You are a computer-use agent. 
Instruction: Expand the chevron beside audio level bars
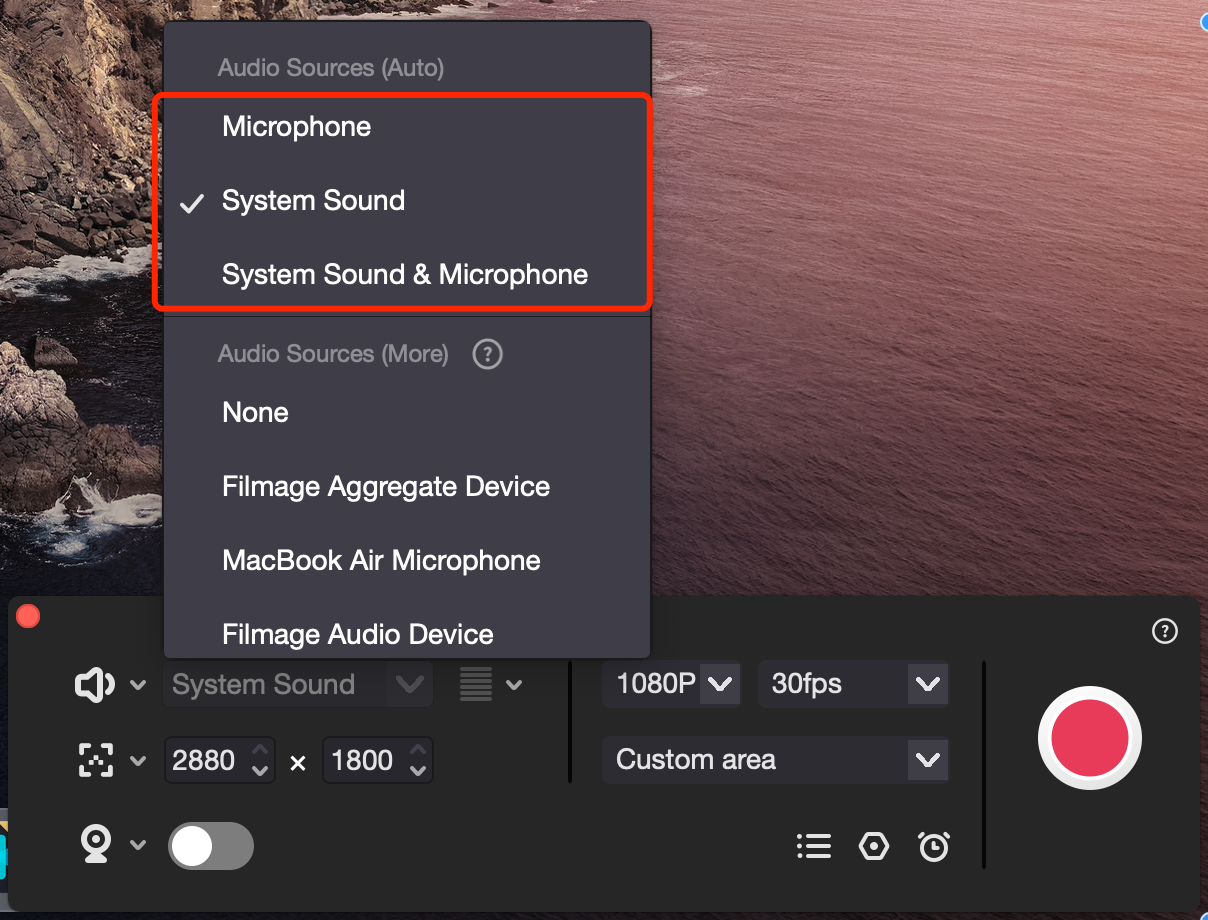pos(514,685)
